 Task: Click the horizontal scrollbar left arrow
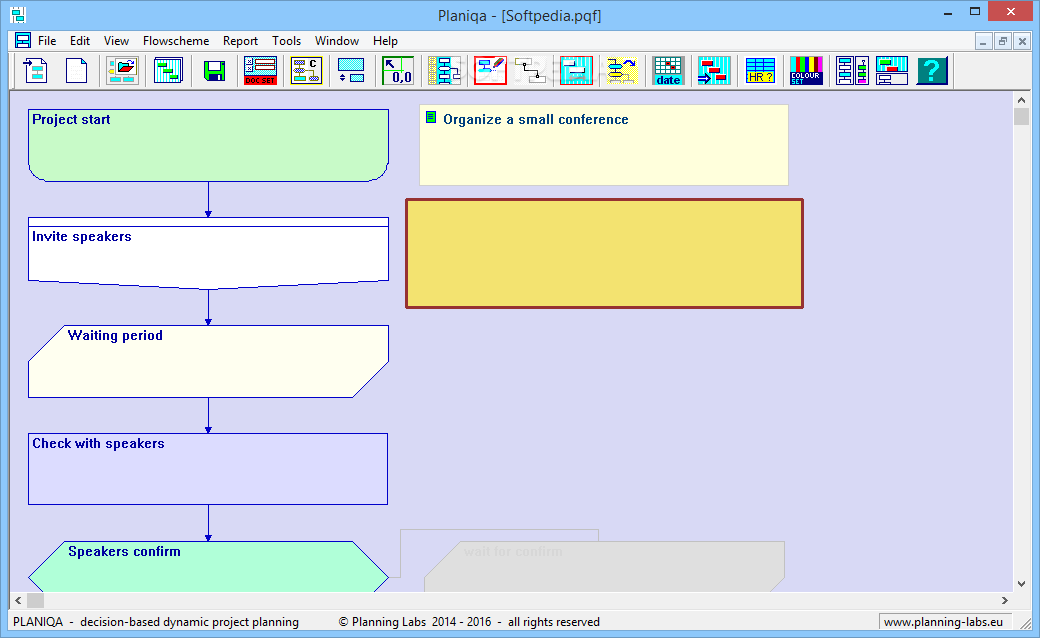18,600
